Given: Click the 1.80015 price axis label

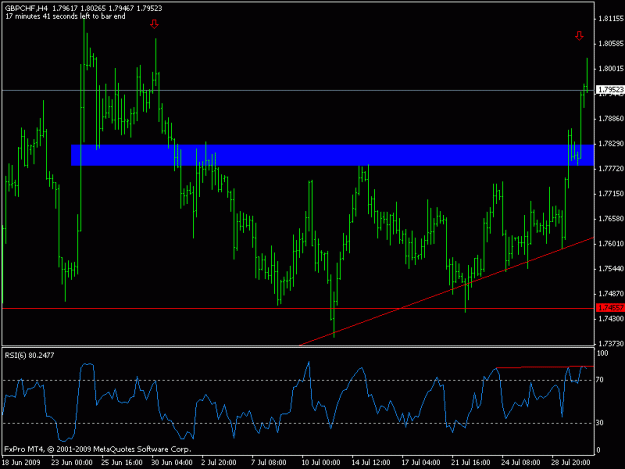Looking at the screenshot, I should (611, 69).
